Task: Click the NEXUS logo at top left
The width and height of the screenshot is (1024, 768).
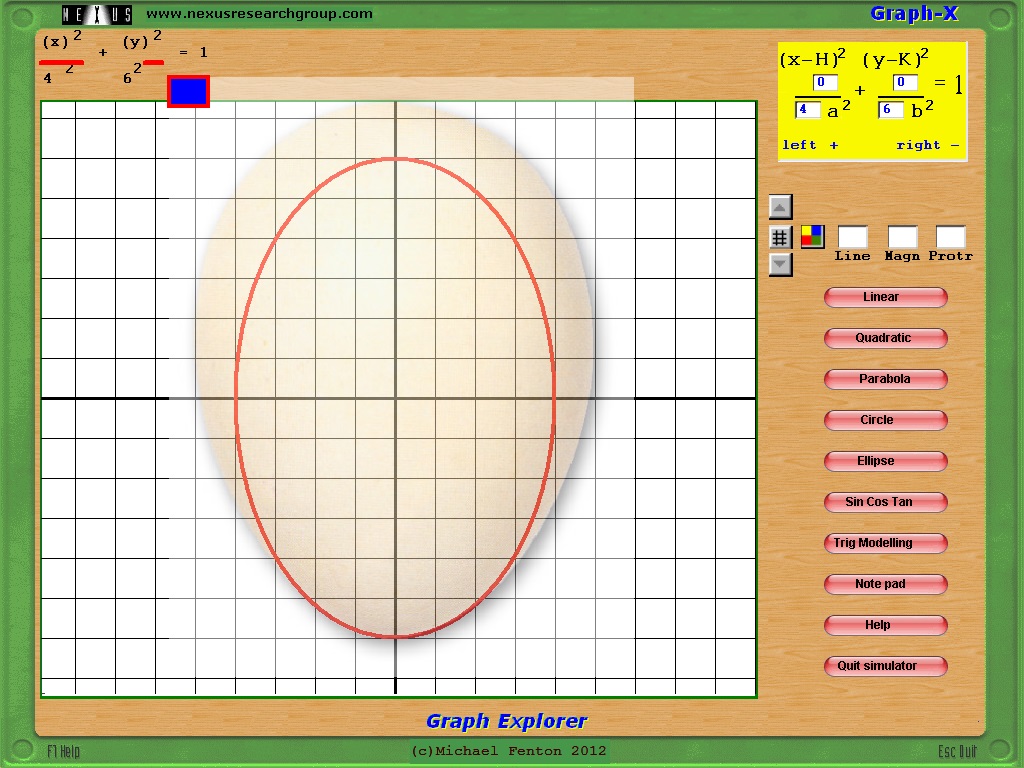Action: [x=97, y=14]
